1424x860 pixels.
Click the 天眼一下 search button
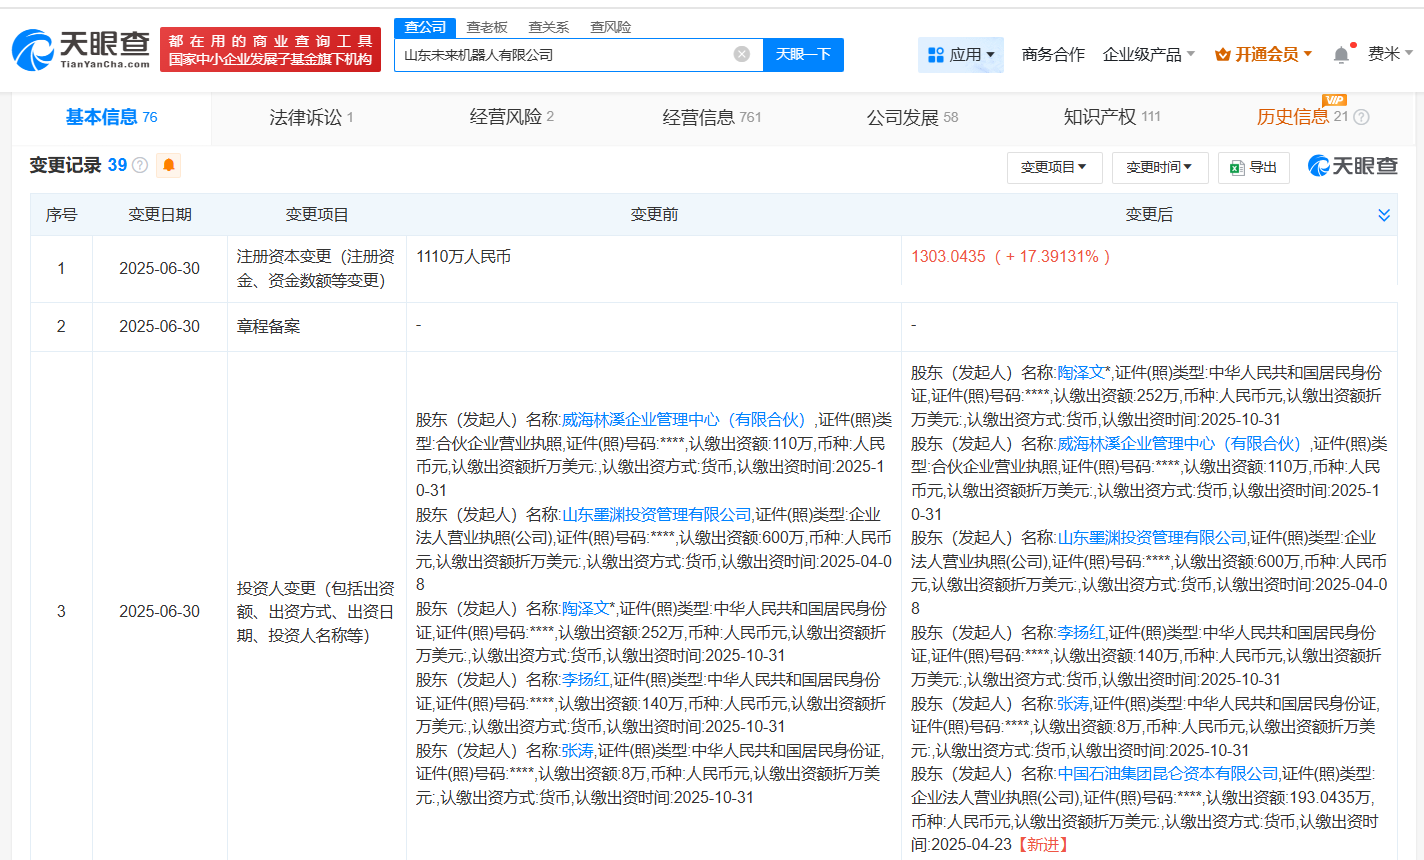point(803,55)
